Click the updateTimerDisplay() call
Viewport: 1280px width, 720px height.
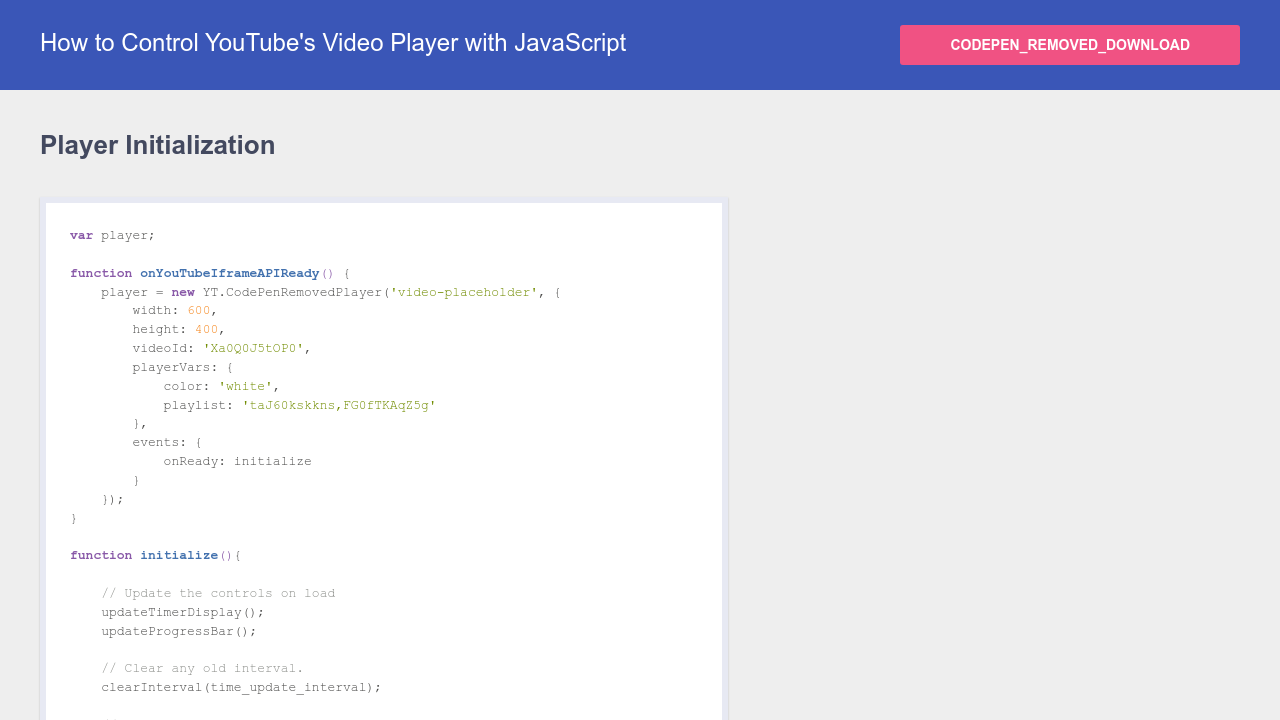click(183, 612)
